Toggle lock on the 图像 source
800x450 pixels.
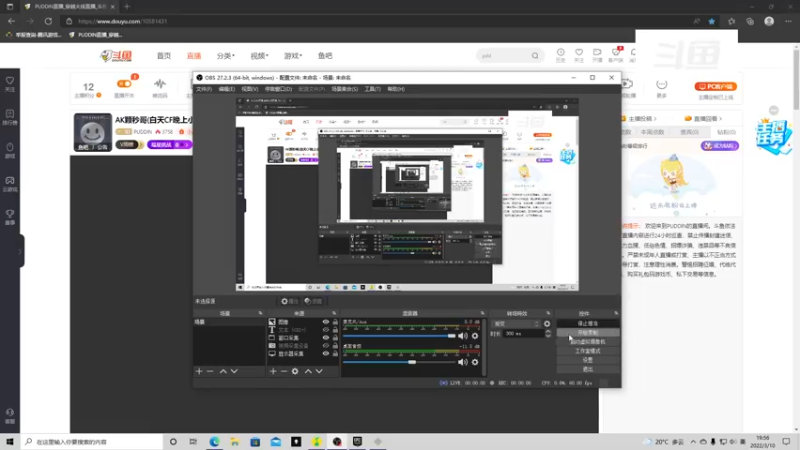pos(335,322)
